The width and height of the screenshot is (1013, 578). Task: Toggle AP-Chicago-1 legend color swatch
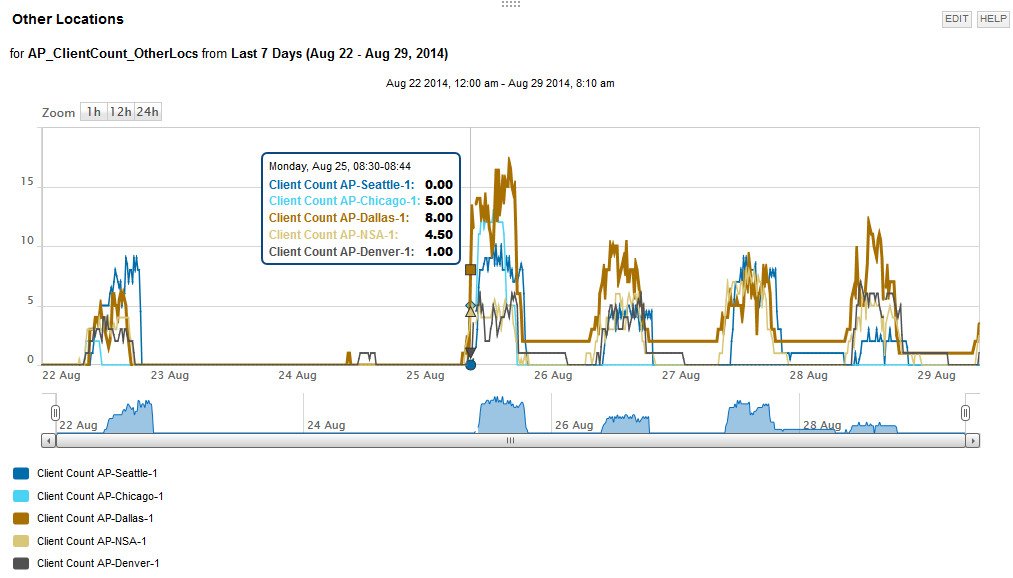[x=21, y=496]
